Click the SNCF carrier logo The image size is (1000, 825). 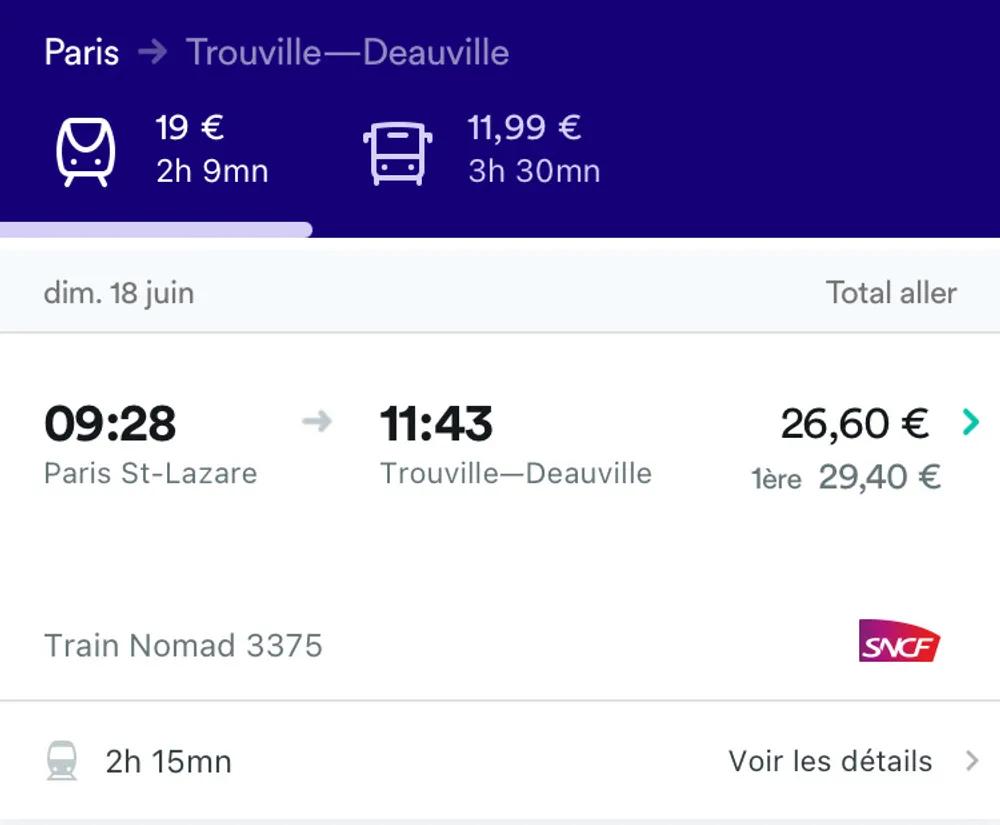pyautogui.click(x=899, y=642)
